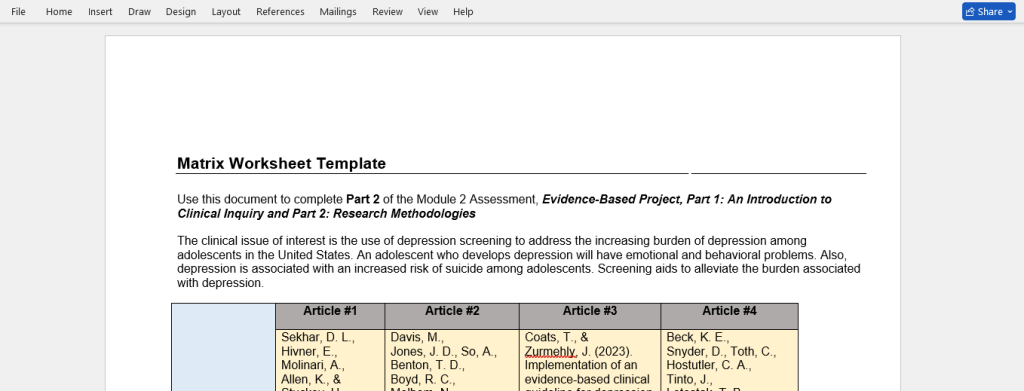Click the empty light-blue table cell
Viewport: 1024px width, 391px height.
(x=223, y=347)
